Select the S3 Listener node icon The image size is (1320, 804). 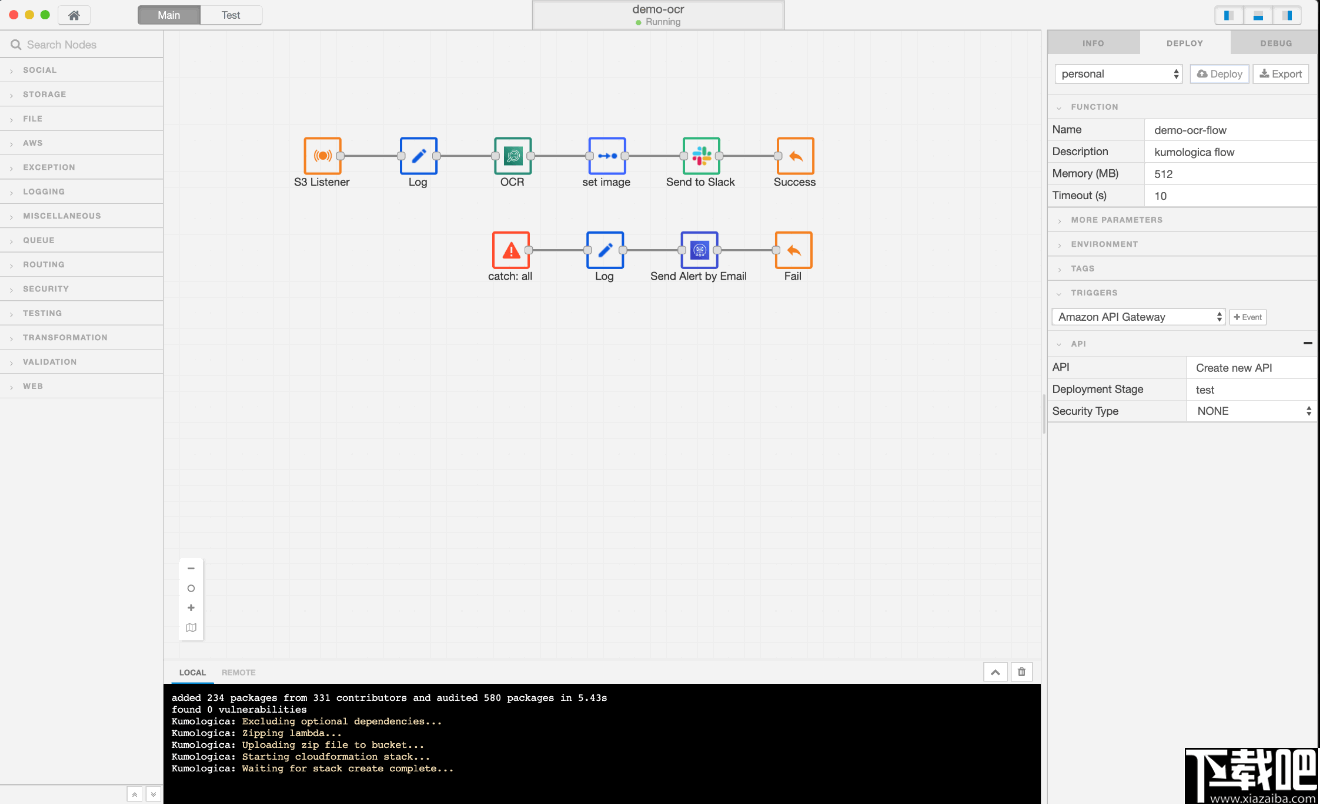point(323,156)
